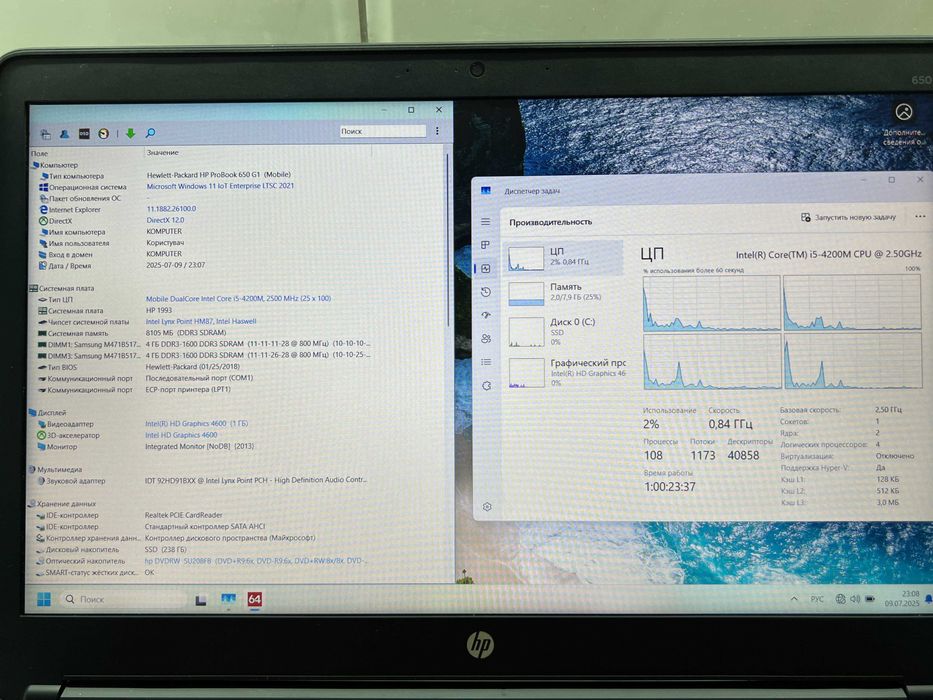Image resolution: width=933 pixels, height=700 pixels.
Task: Select the Звуковой адаптер row
Action: click(x=201, y=480)
